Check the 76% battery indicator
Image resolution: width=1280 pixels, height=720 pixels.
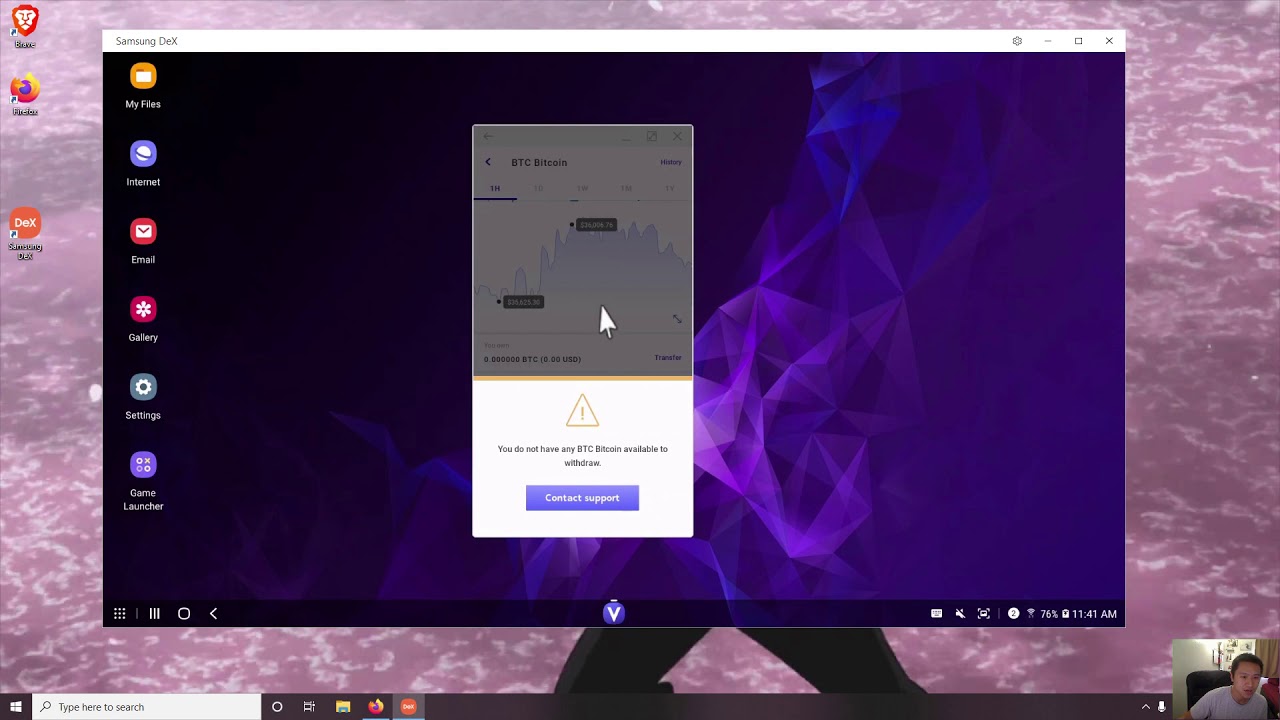[1054, 614]
